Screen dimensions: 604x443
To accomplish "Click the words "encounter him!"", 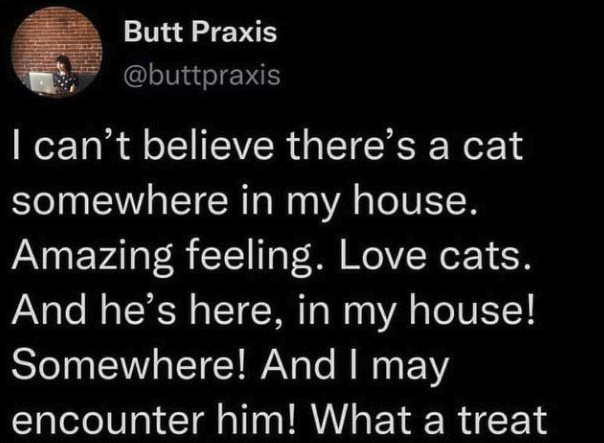I will pyautogui.click(x=153, y=420).
